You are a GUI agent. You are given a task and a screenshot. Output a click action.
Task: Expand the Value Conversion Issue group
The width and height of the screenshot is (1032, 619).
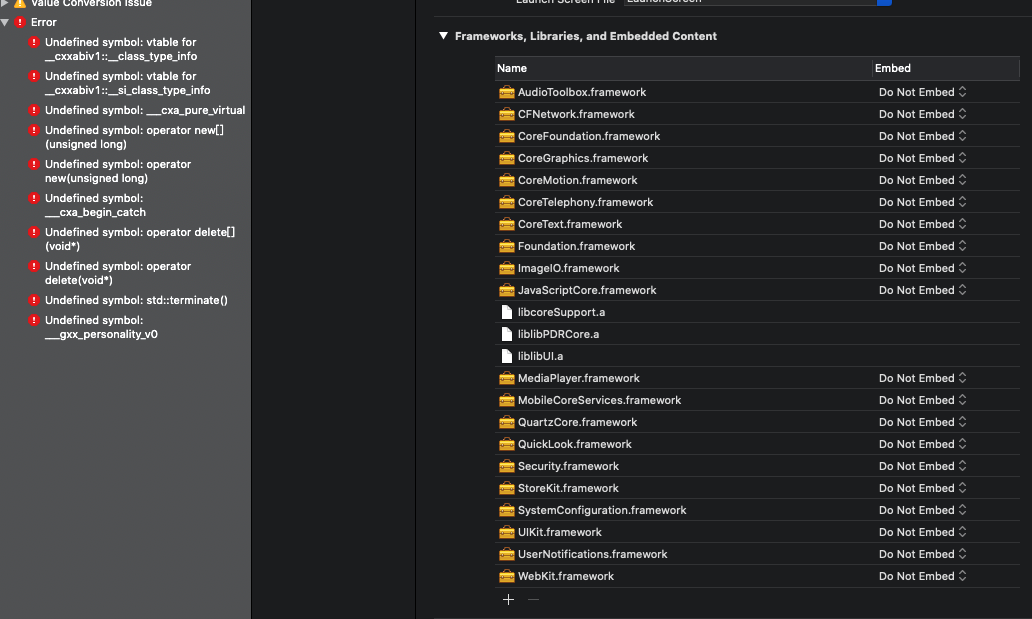tap(5, 3)
